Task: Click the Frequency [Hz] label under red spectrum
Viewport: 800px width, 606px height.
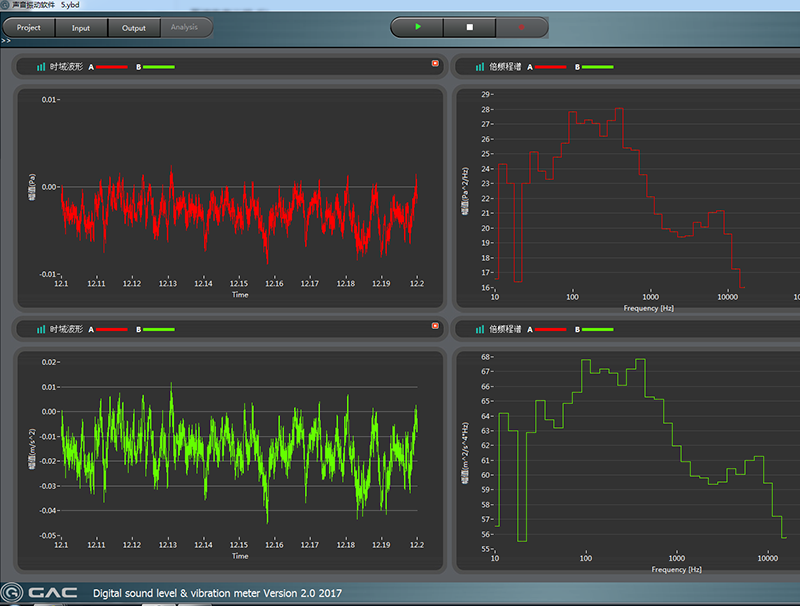Action: [648, 308]
